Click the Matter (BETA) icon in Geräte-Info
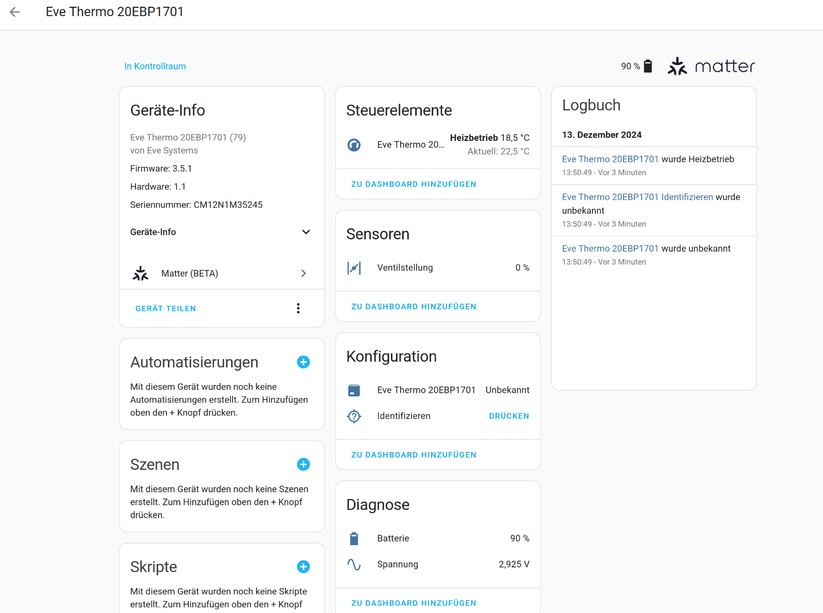This screenshot has width=823, height=613. click(141, 272)
